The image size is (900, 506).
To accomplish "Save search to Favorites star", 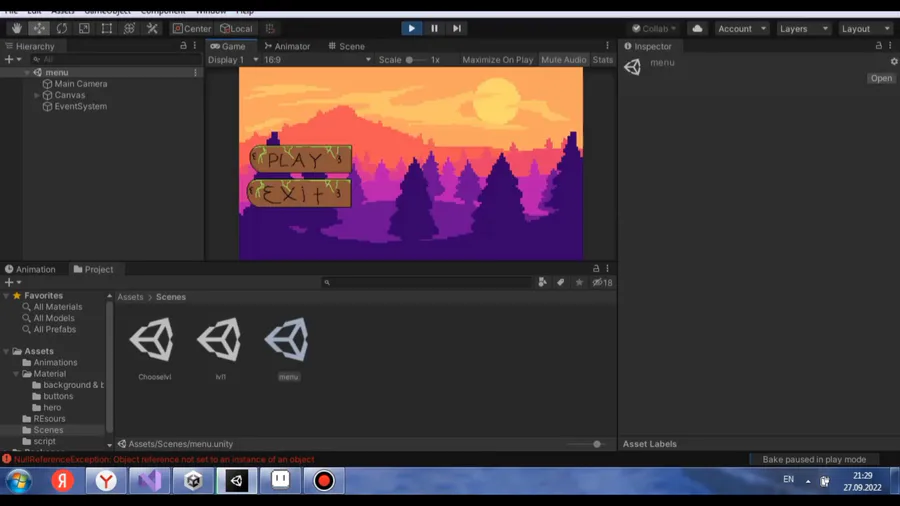I will (579, 282).
